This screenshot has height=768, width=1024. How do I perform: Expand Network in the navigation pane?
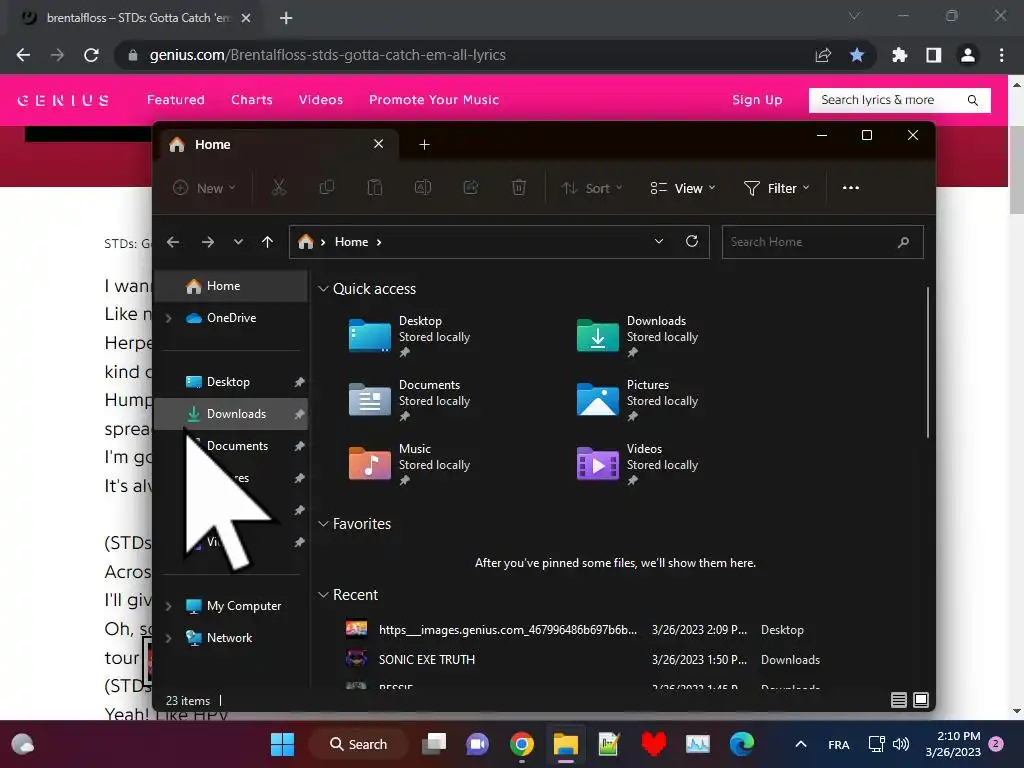point(168,638)
